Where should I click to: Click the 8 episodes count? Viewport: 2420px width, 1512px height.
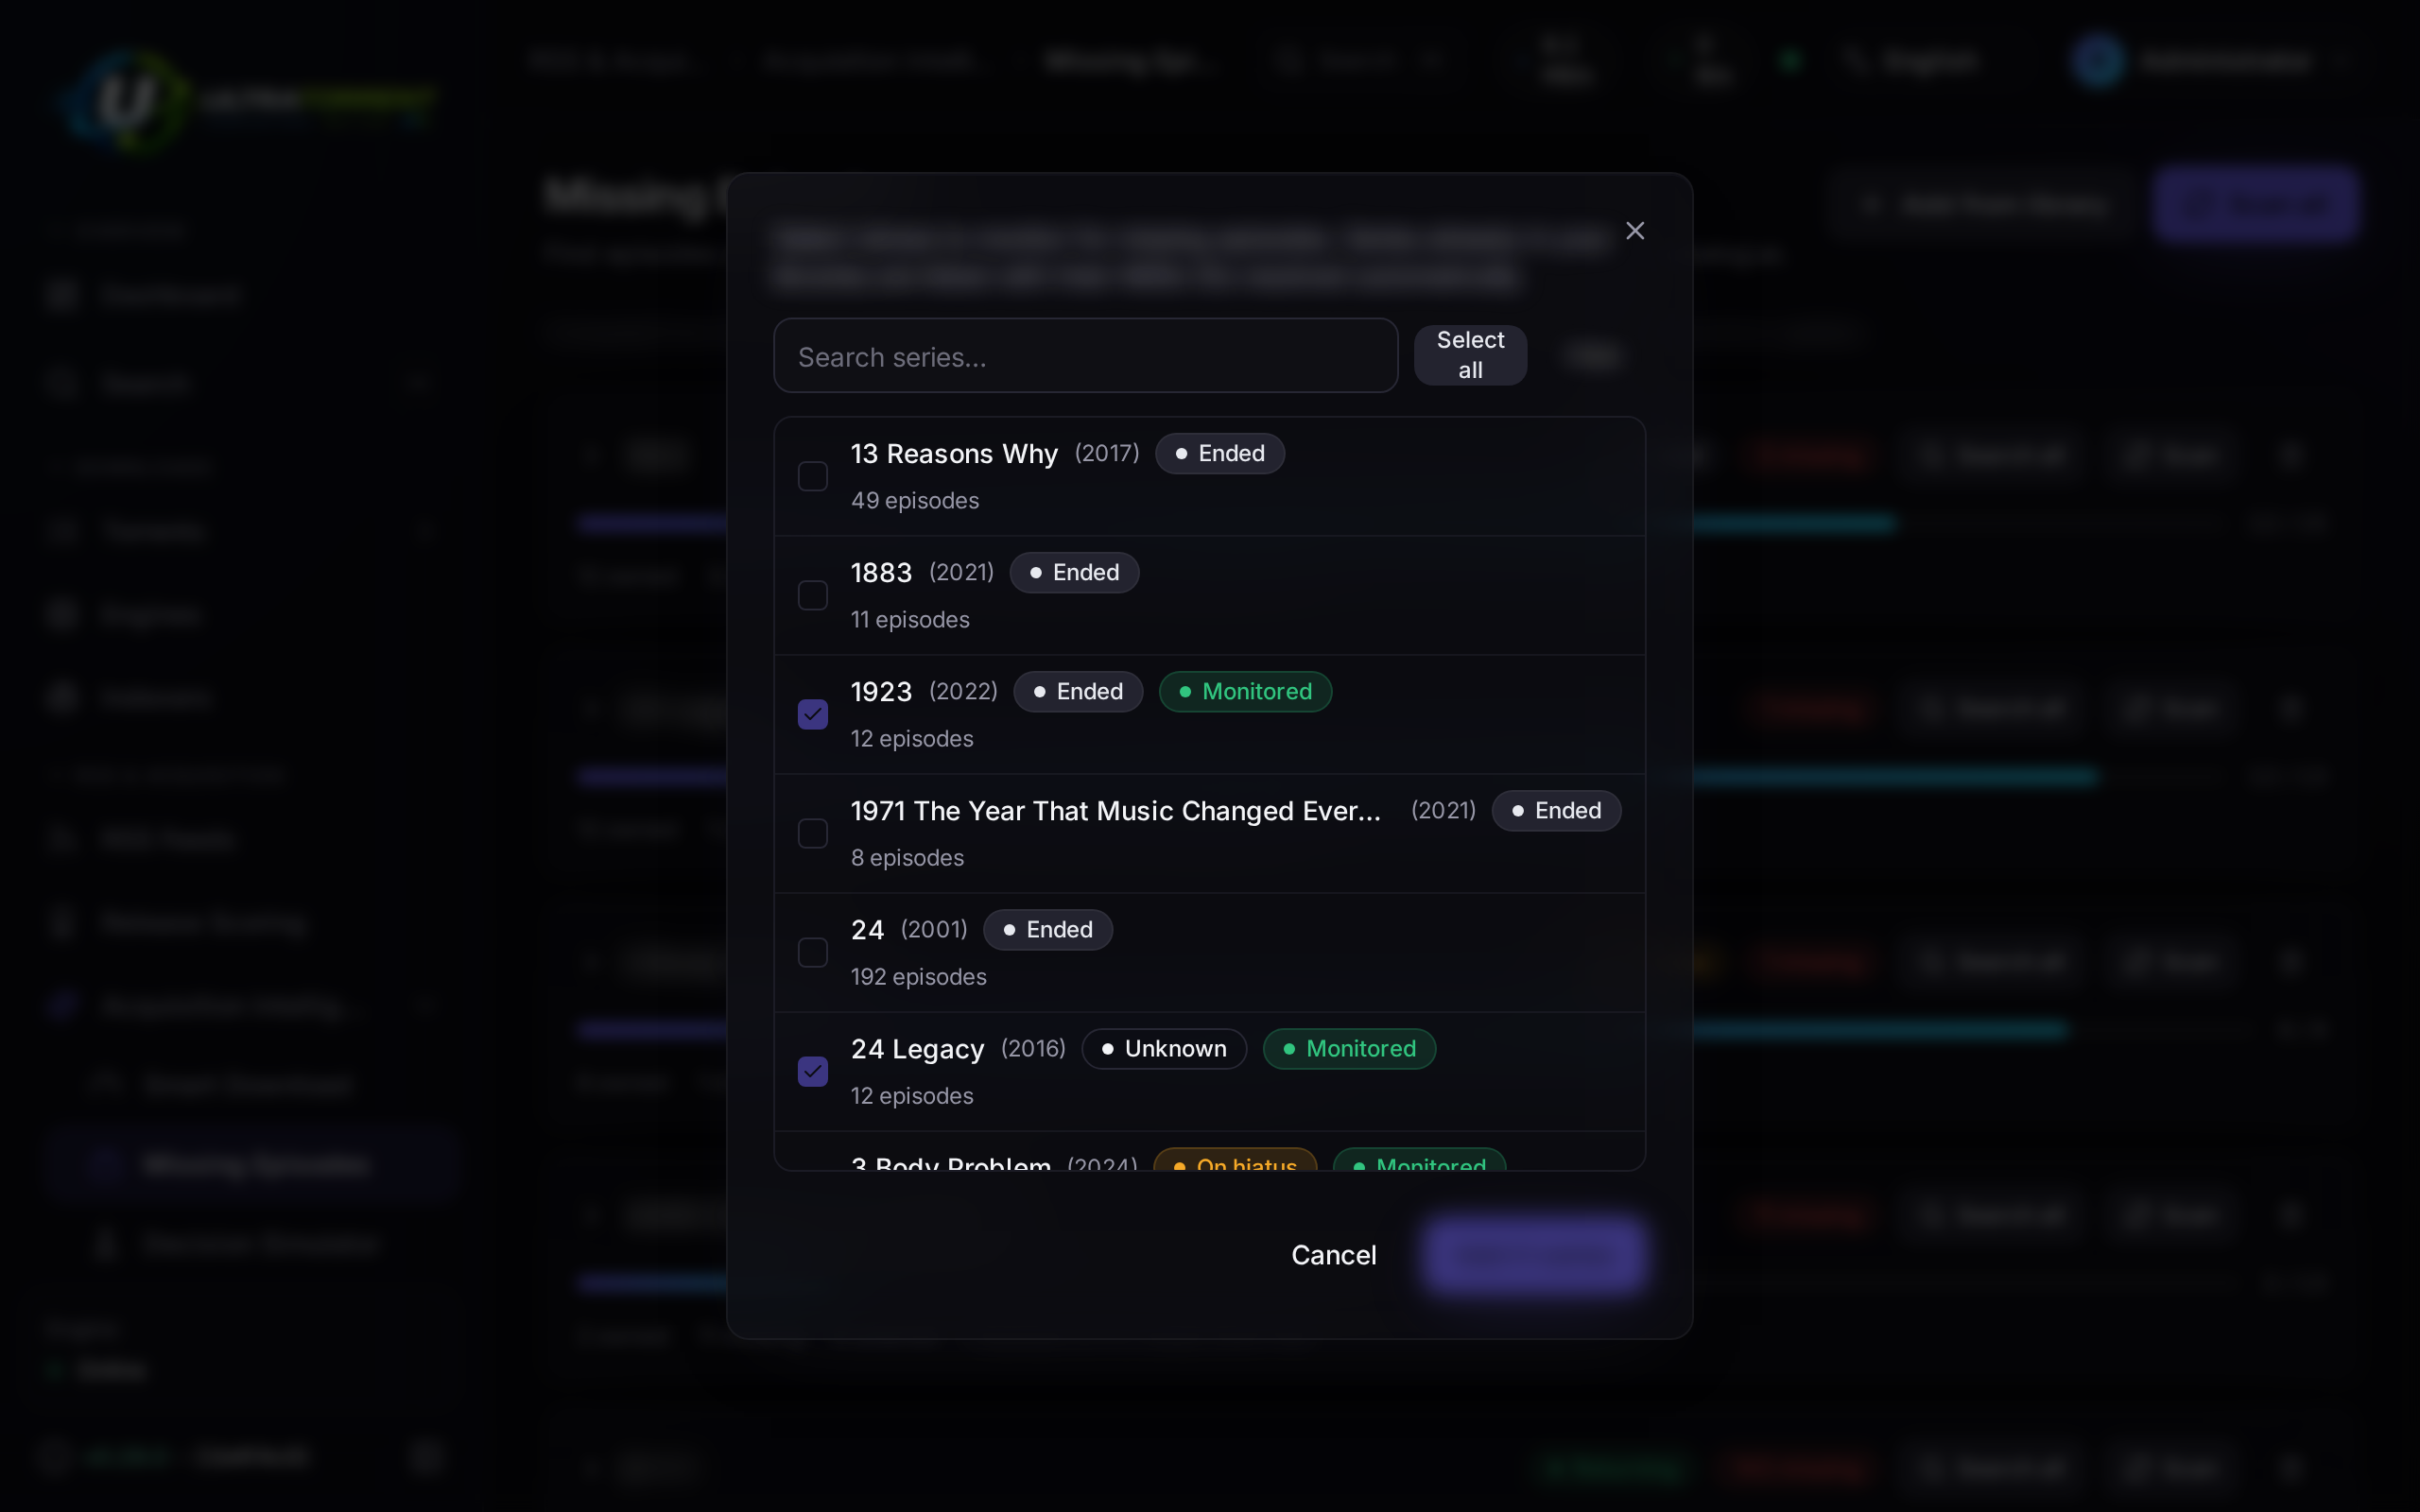click(x=907, y=858)
